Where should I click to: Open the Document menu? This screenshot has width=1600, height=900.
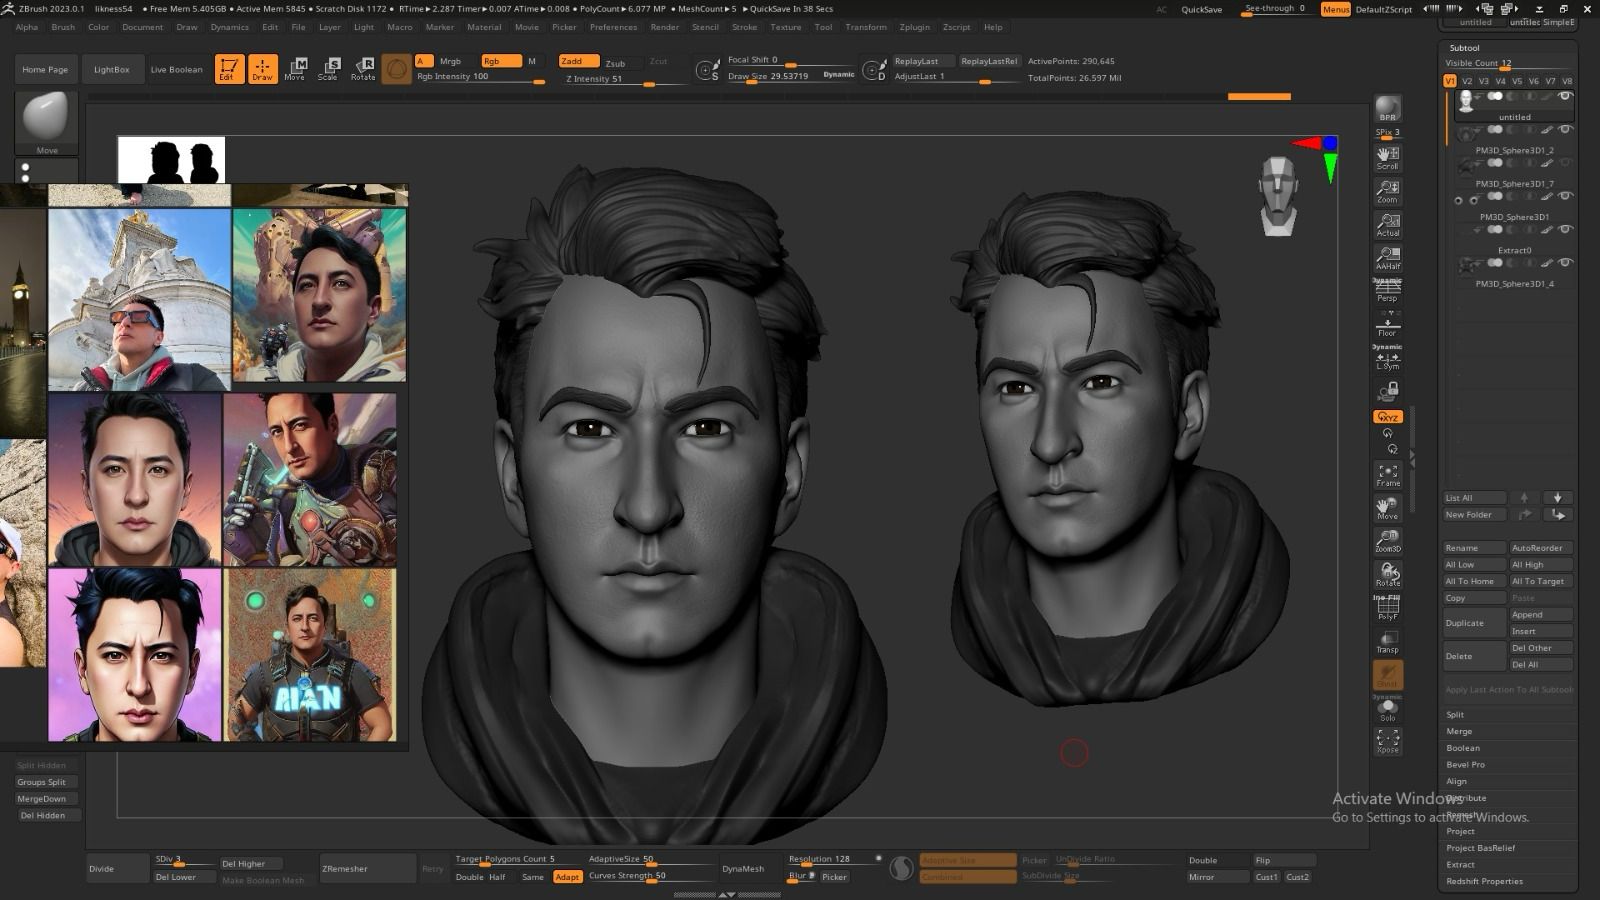coord(142,27)
